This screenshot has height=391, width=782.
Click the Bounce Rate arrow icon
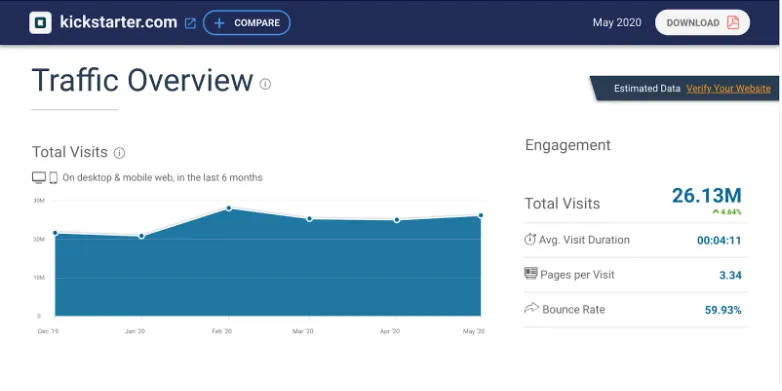(532, 308)
